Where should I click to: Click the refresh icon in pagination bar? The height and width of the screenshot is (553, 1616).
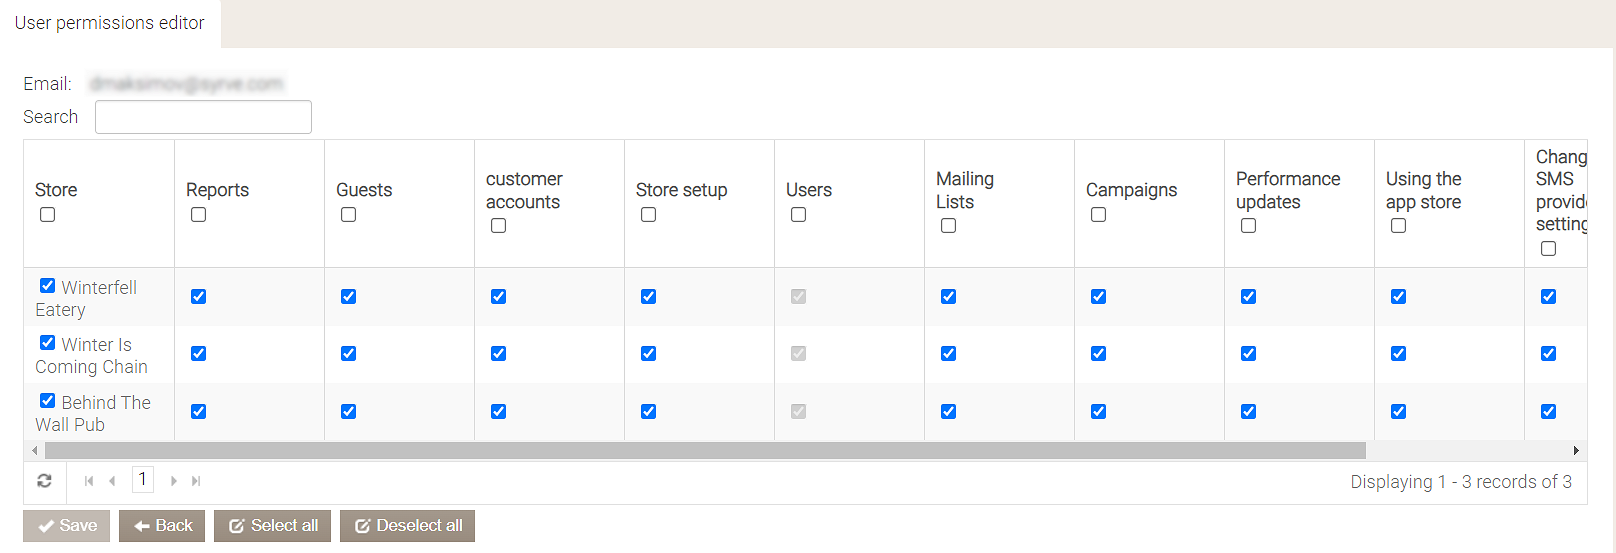tap(44, 481)
